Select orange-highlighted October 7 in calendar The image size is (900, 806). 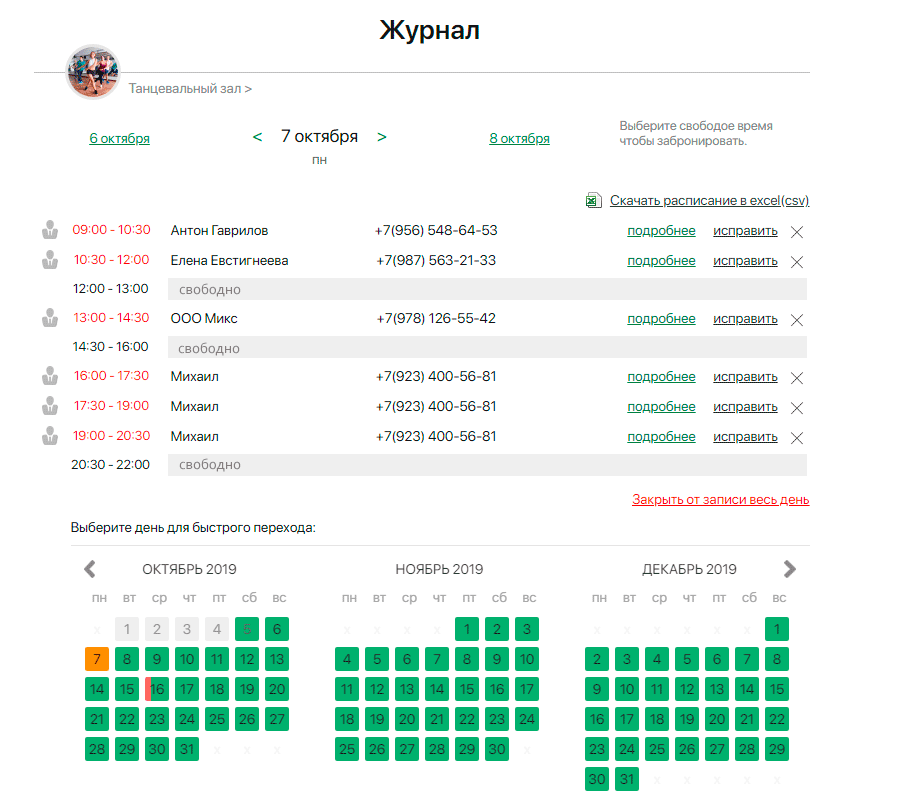(x=97, y=659)
